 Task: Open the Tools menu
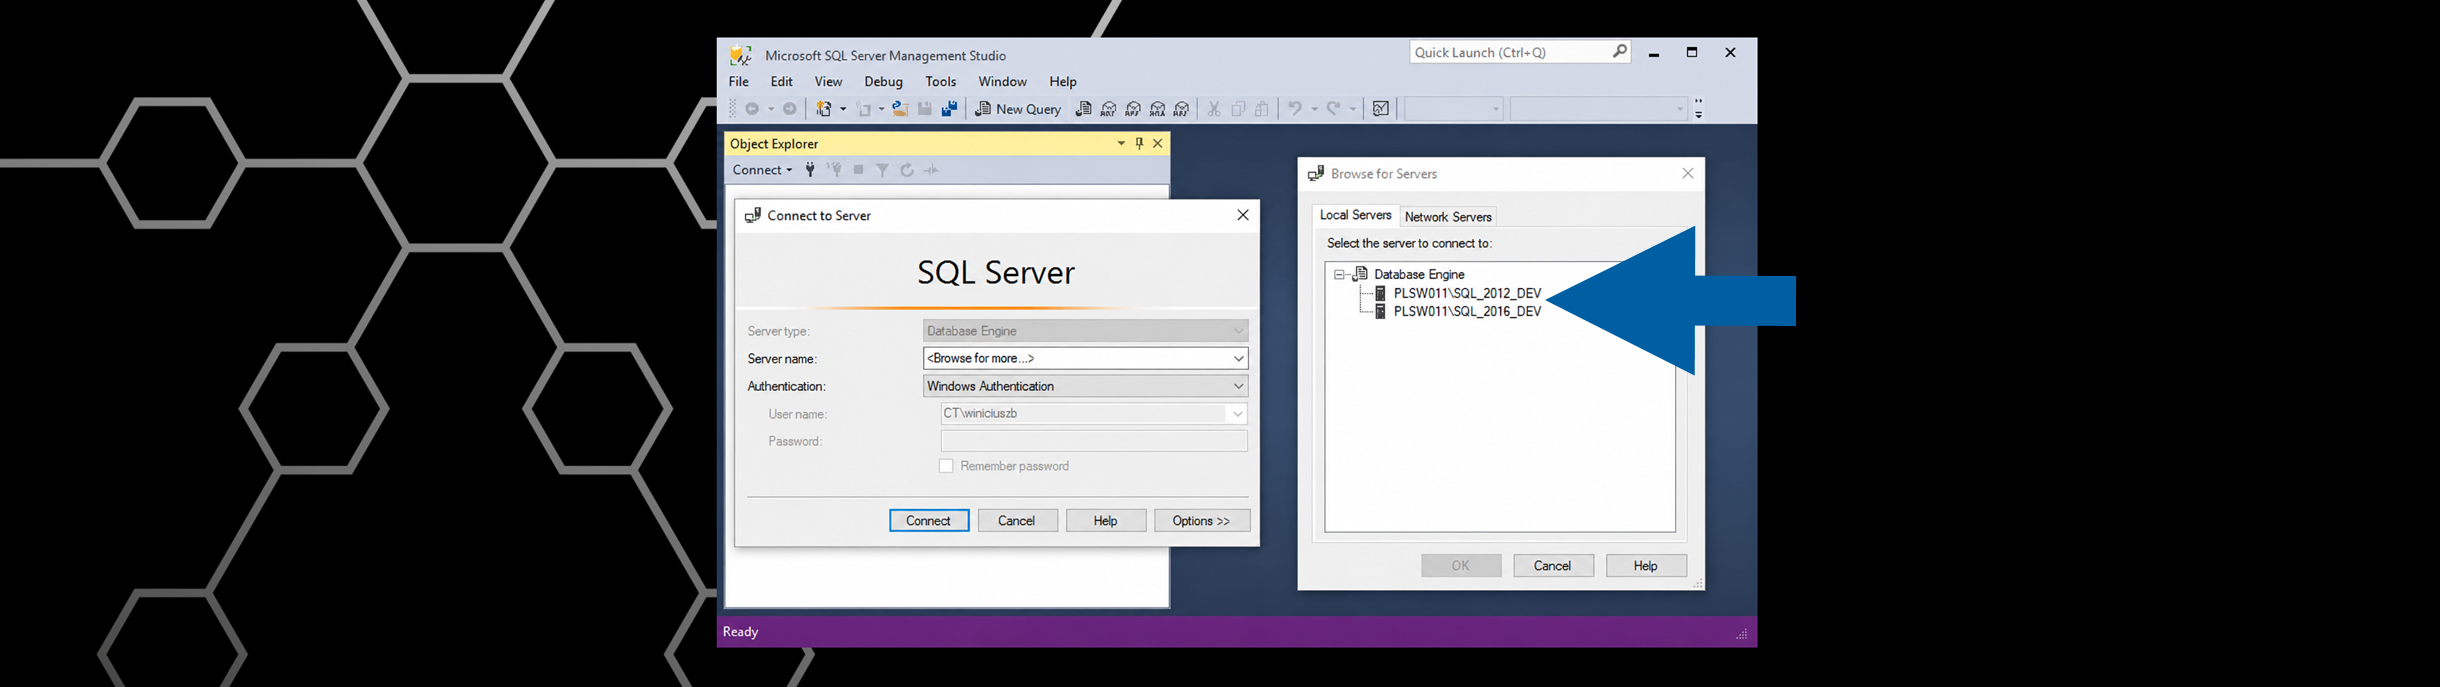pyautogui.click(x=941, y=82)
